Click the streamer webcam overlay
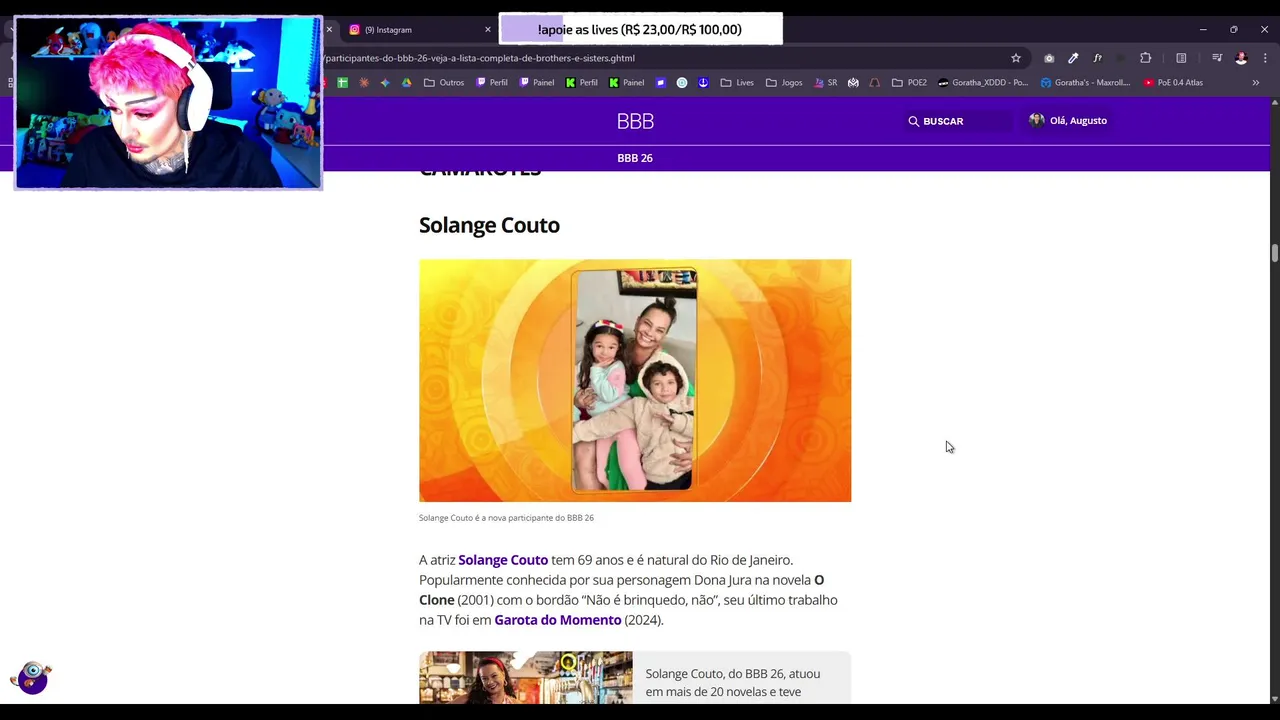This screenshot has height=720, width=1280. 168,102
